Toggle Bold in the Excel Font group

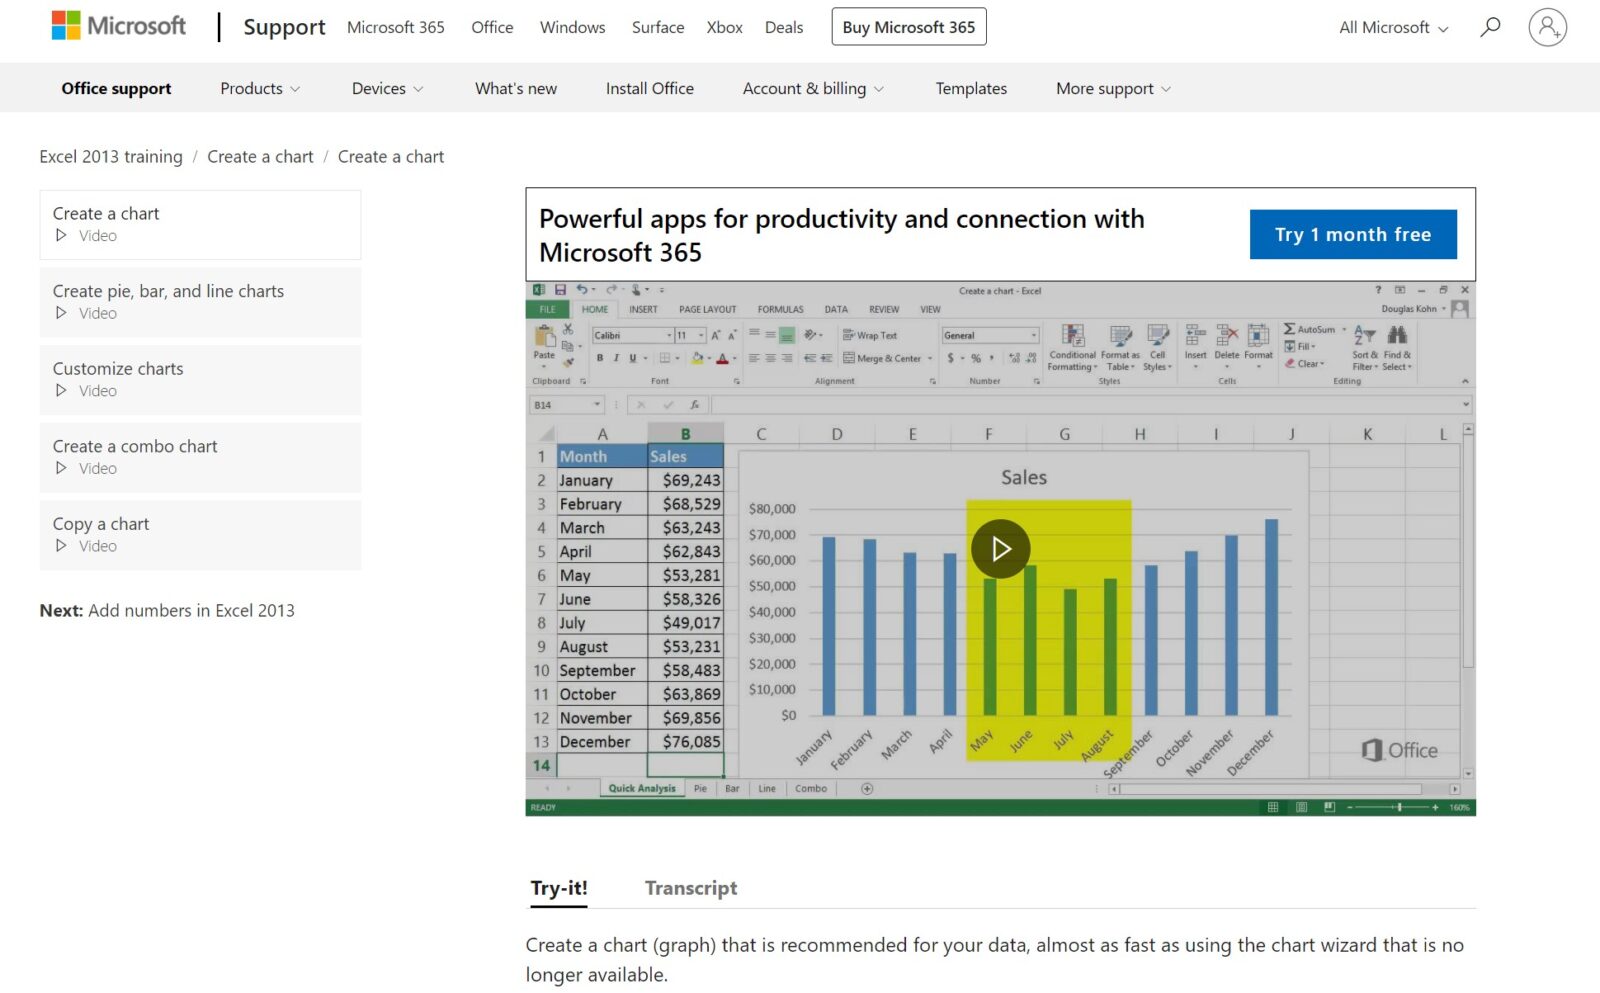600,358
